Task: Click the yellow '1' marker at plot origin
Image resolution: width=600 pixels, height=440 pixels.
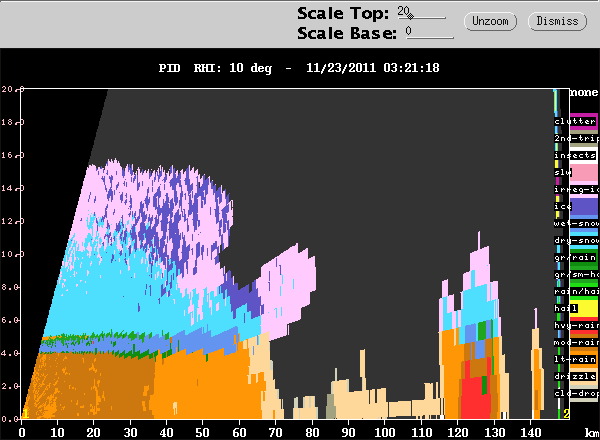Action: tap(25, 414)
